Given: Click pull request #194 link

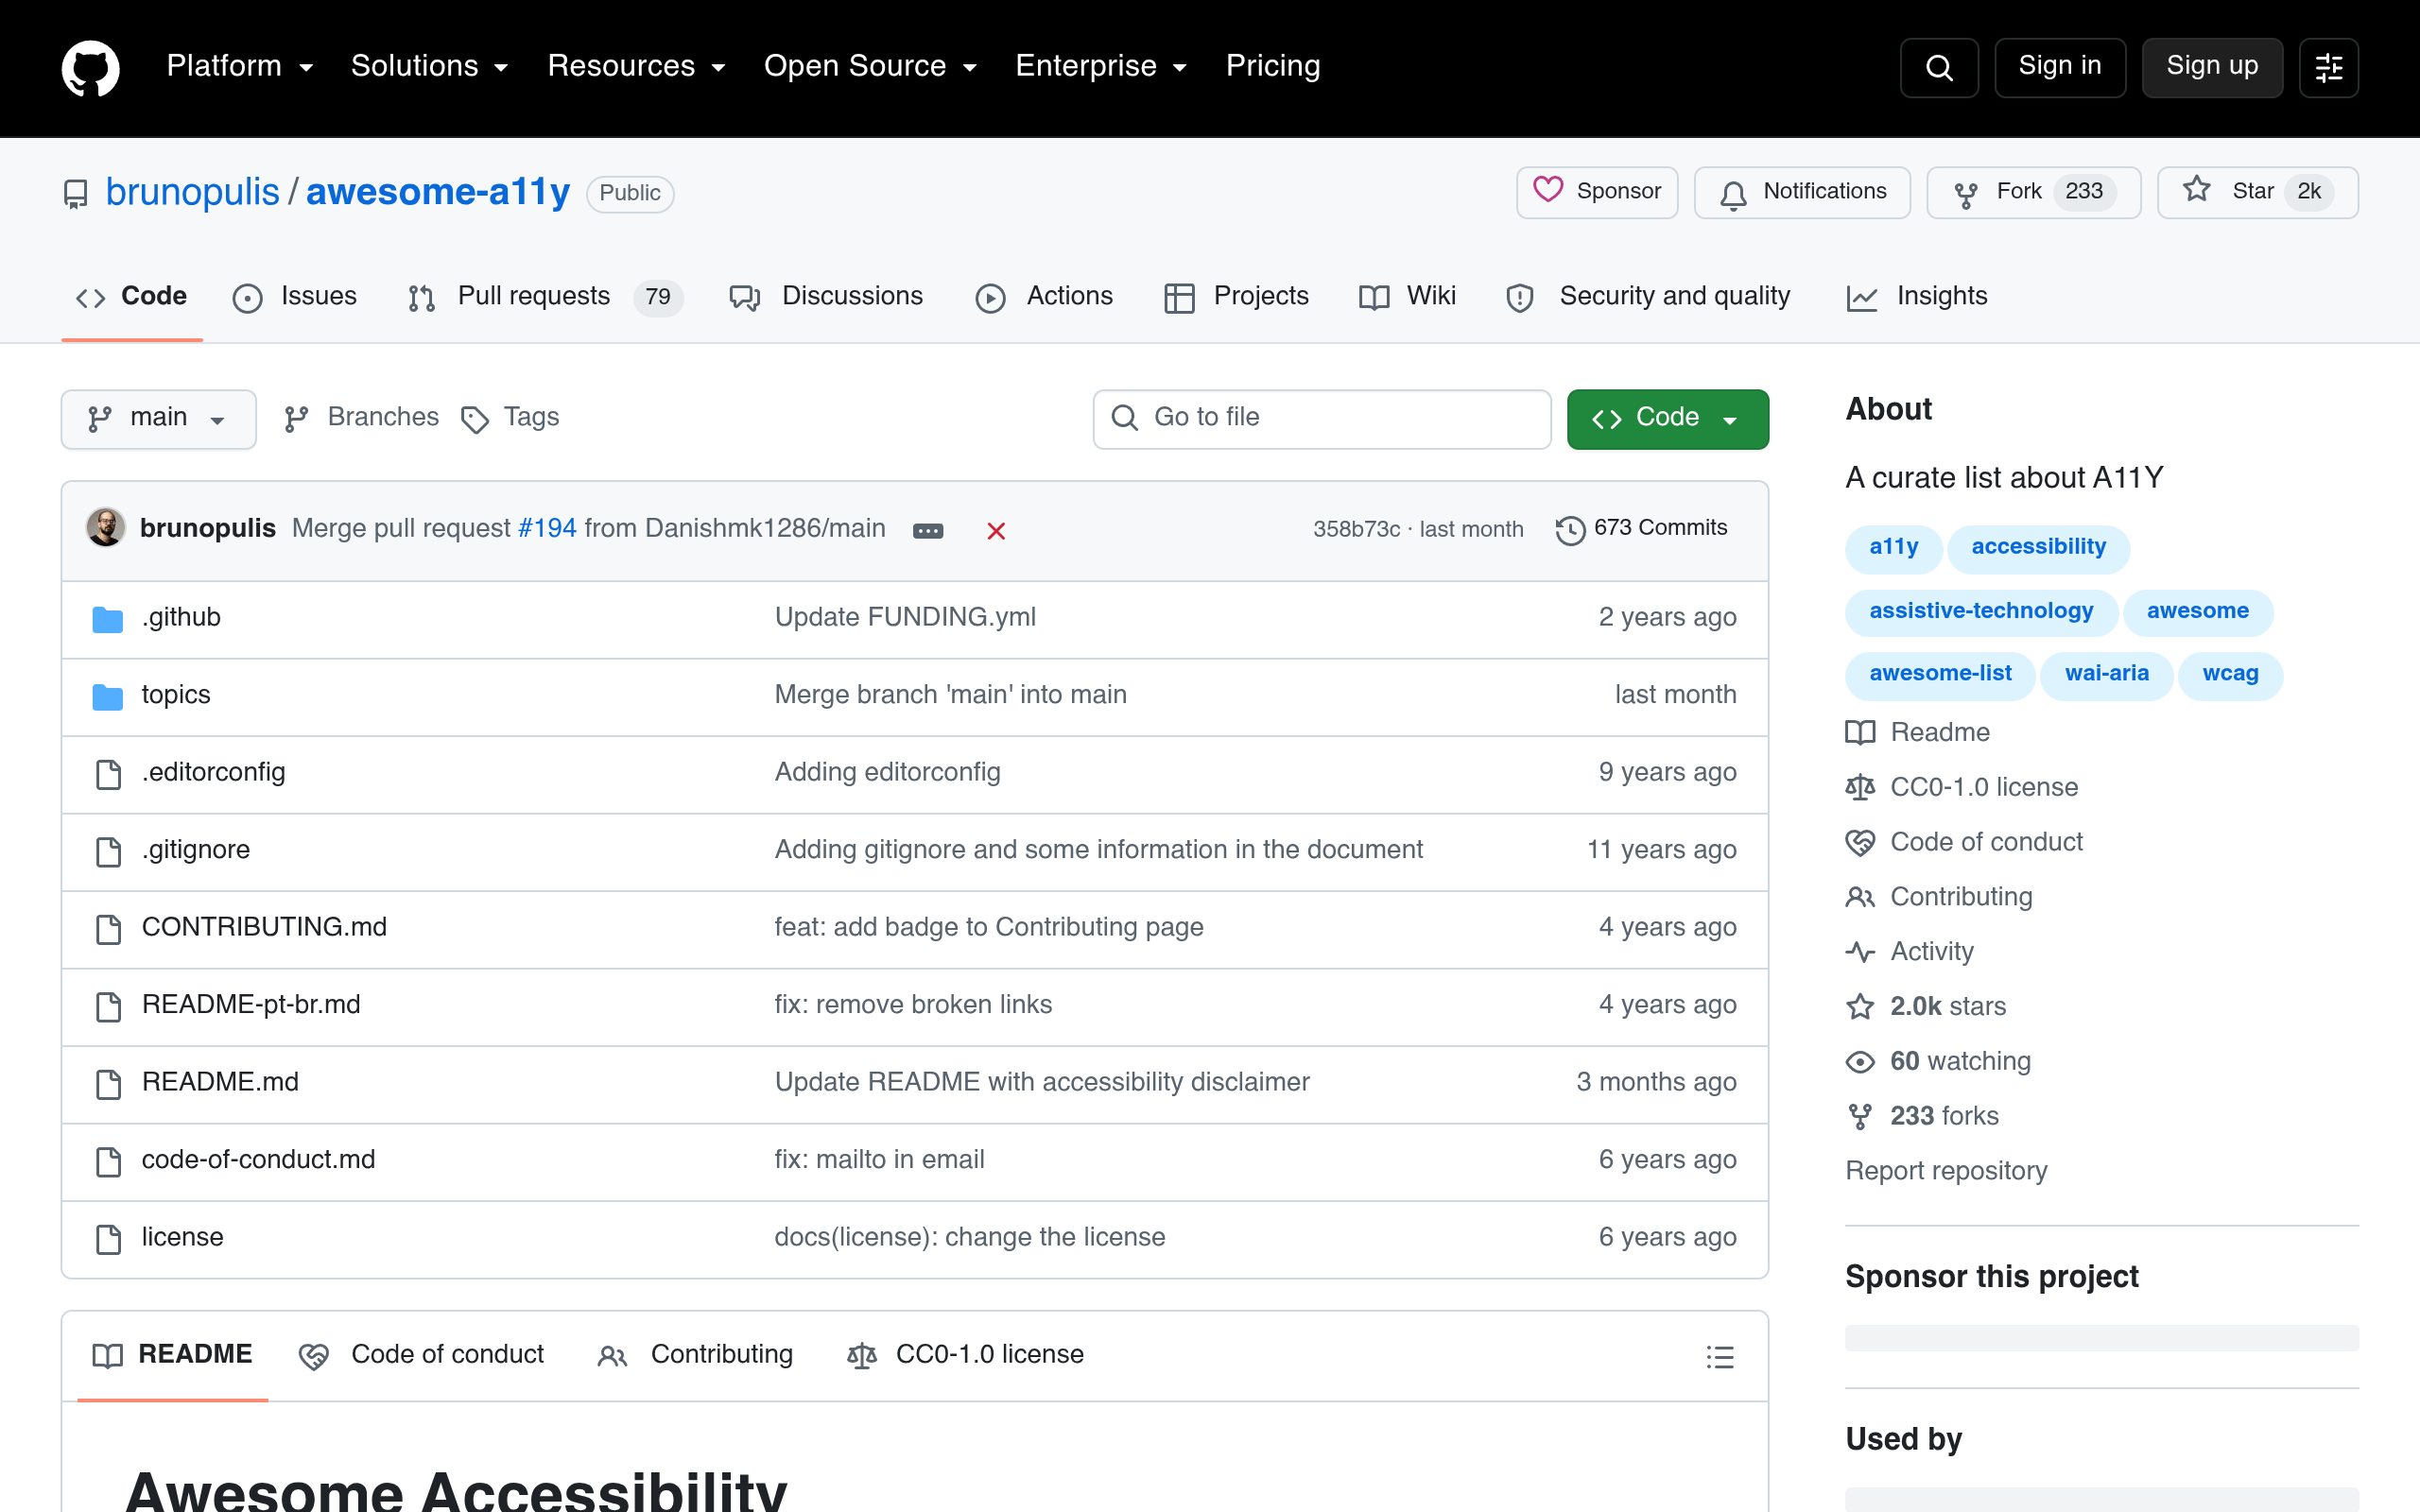Looking at the screenshot, I should tap(547, 528).
